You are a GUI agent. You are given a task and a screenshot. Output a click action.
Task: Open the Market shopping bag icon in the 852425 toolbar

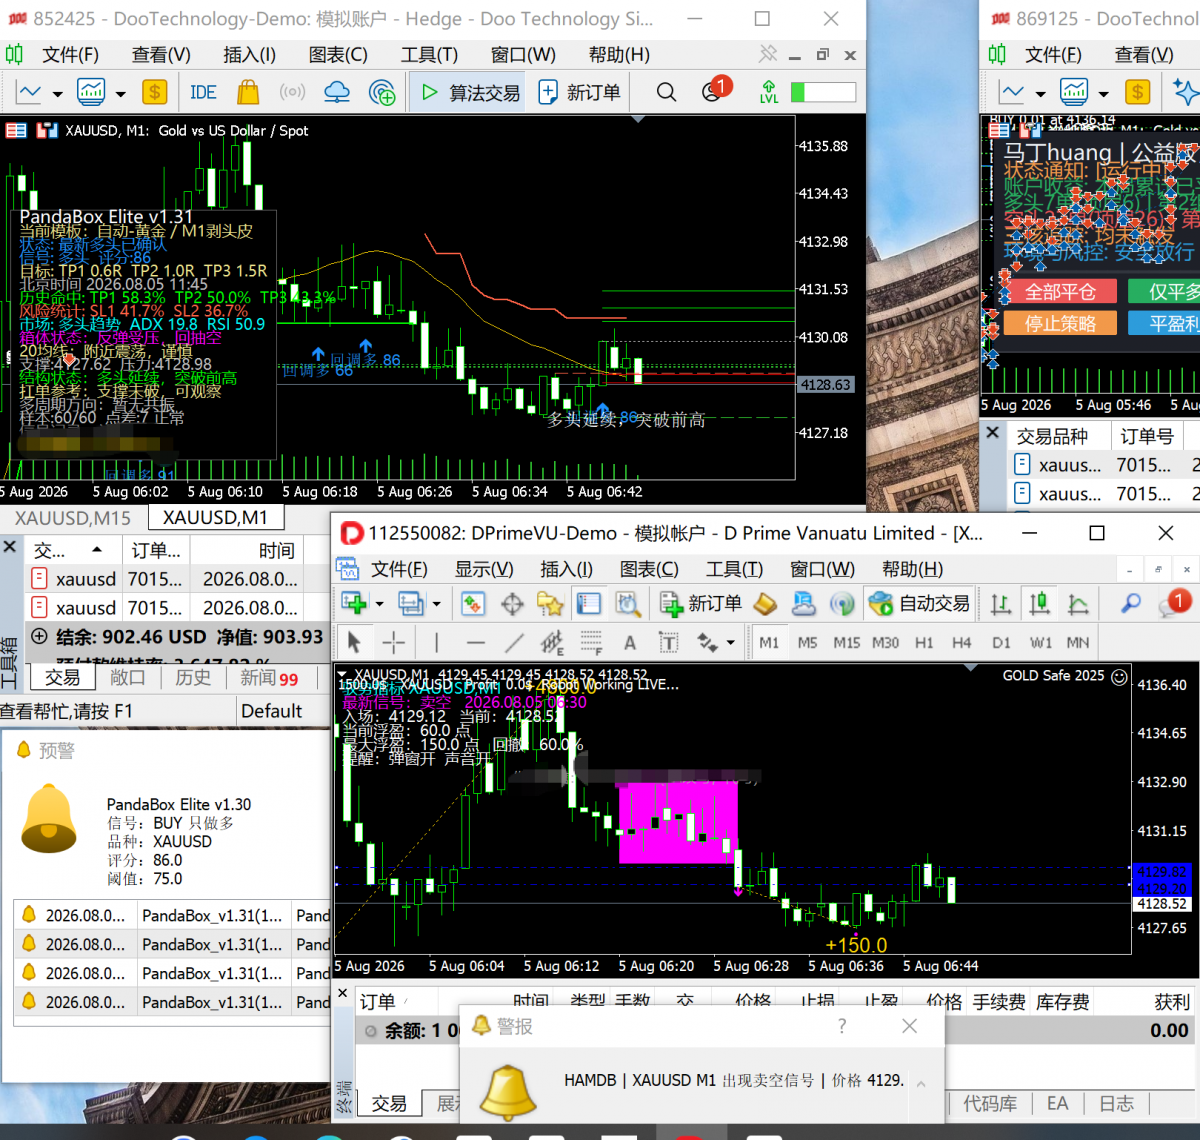coord(248,93)
